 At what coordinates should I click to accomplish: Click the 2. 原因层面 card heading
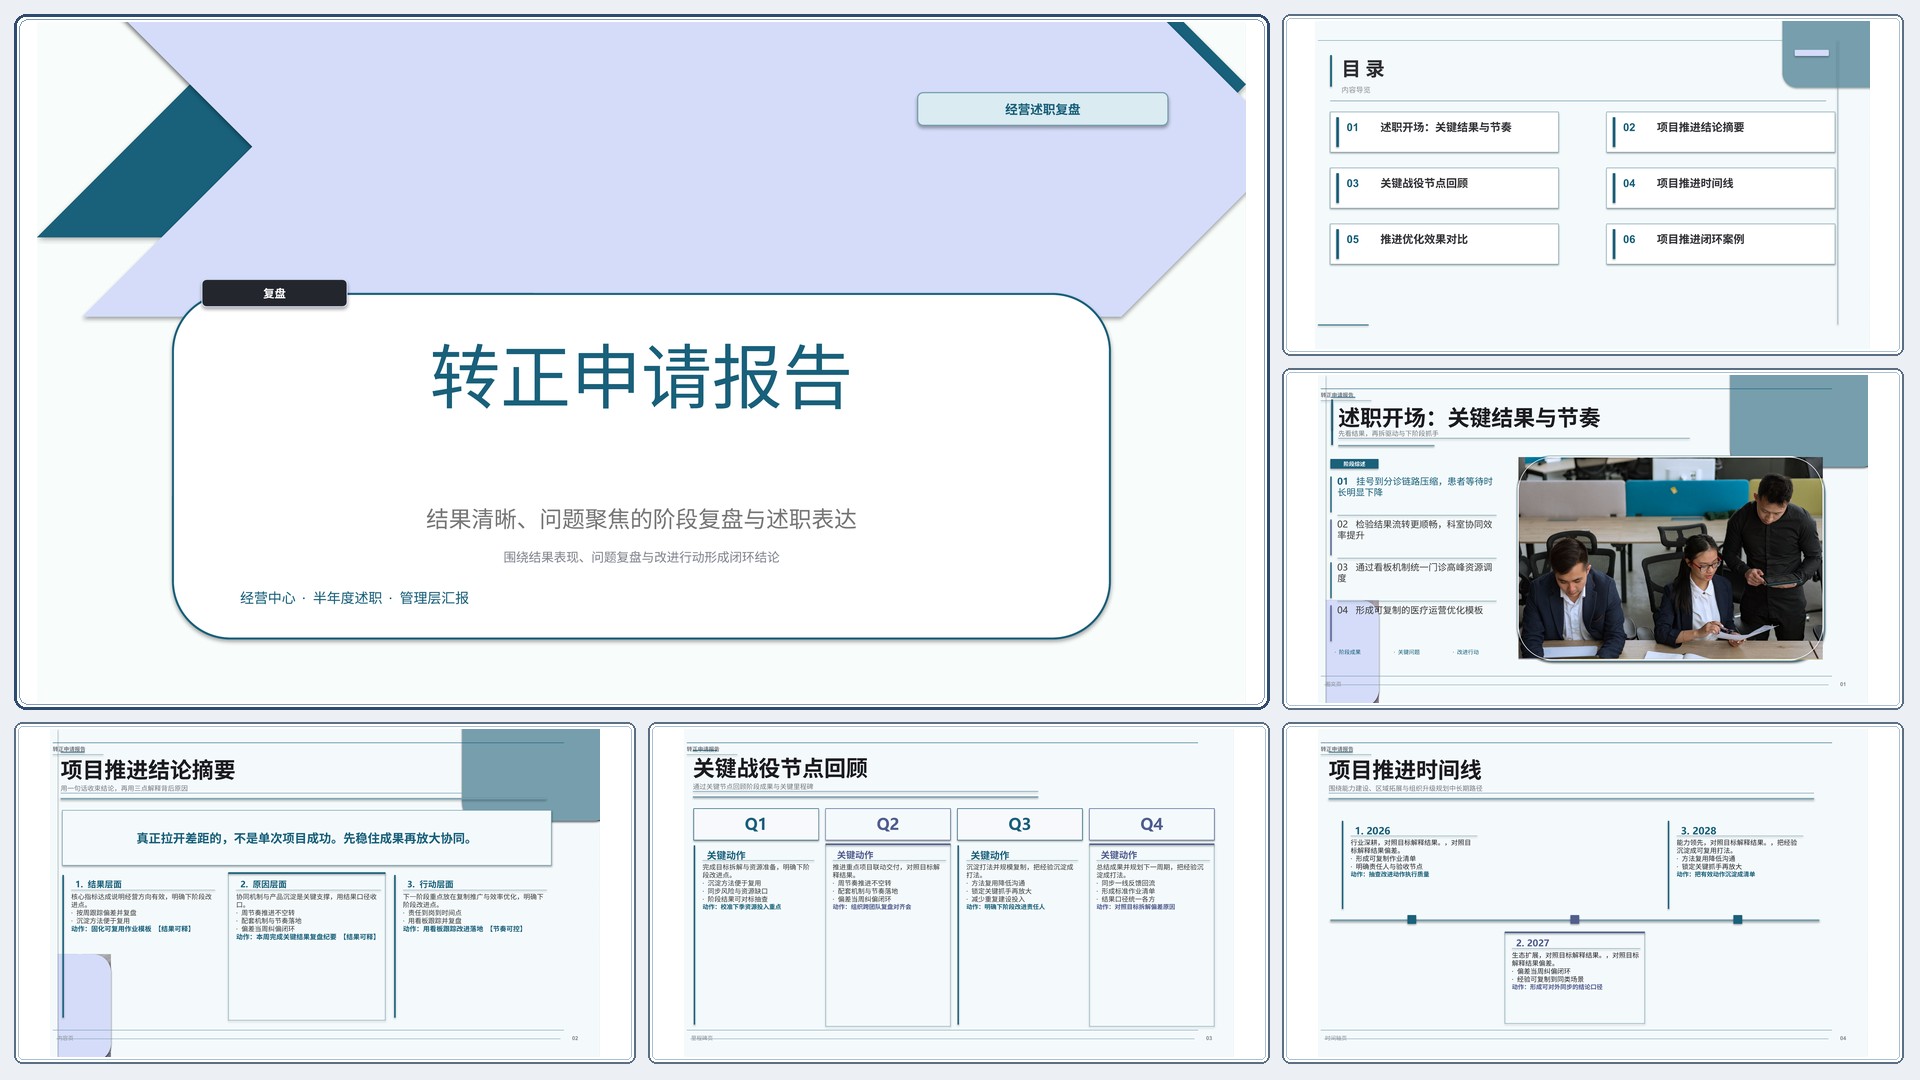tap(263, 884)
